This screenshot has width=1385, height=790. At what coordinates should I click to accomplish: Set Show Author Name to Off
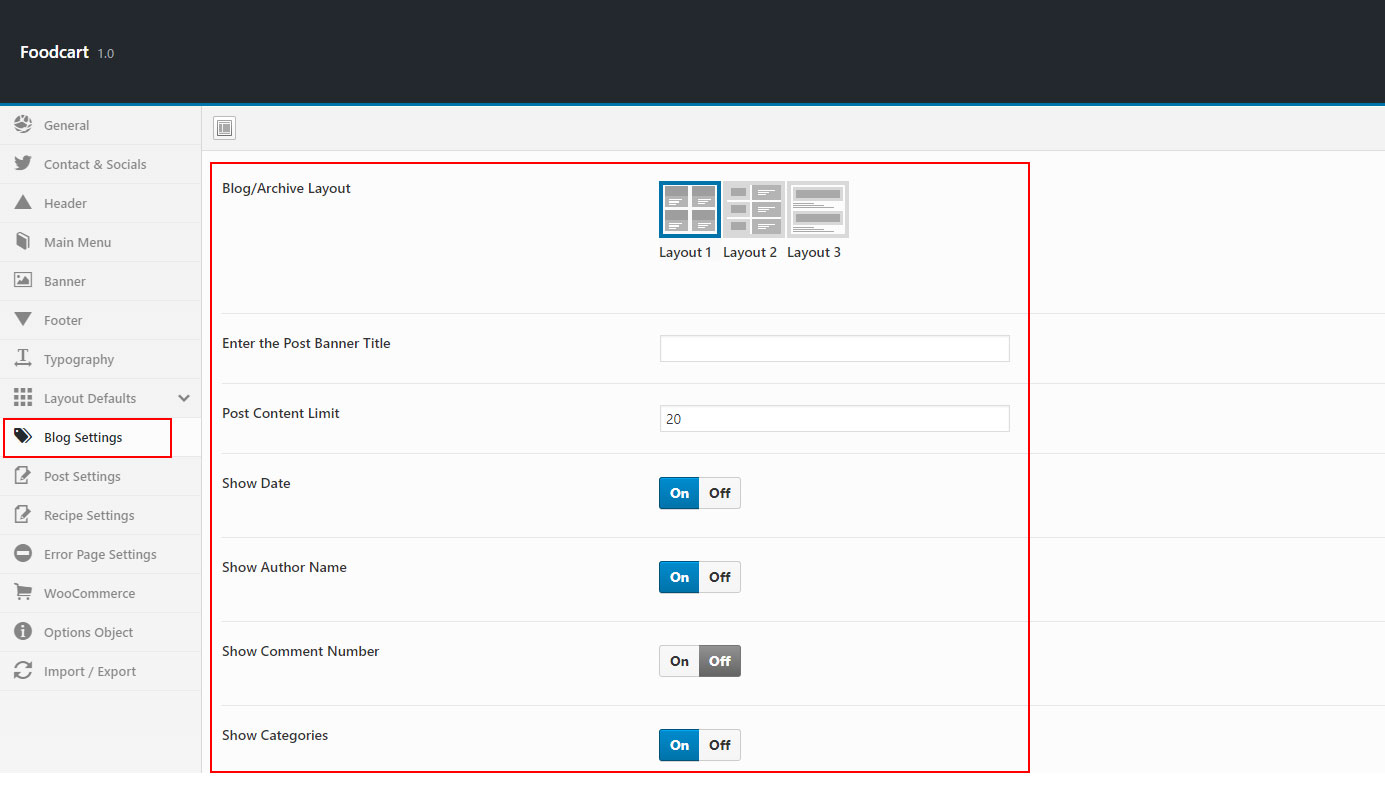coord(720,577)
